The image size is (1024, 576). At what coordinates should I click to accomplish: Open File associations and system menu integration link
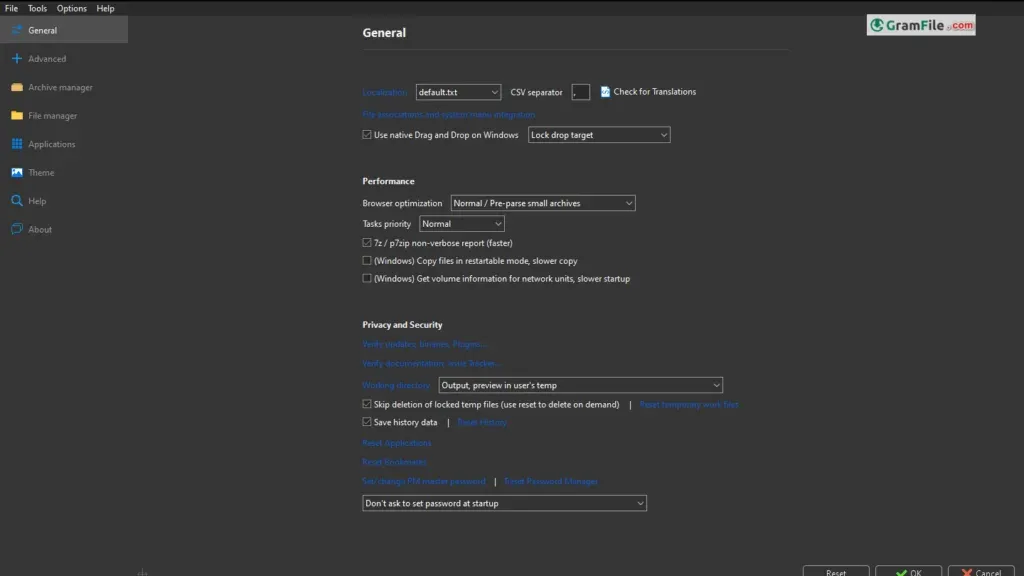click(x=449, y=114)
